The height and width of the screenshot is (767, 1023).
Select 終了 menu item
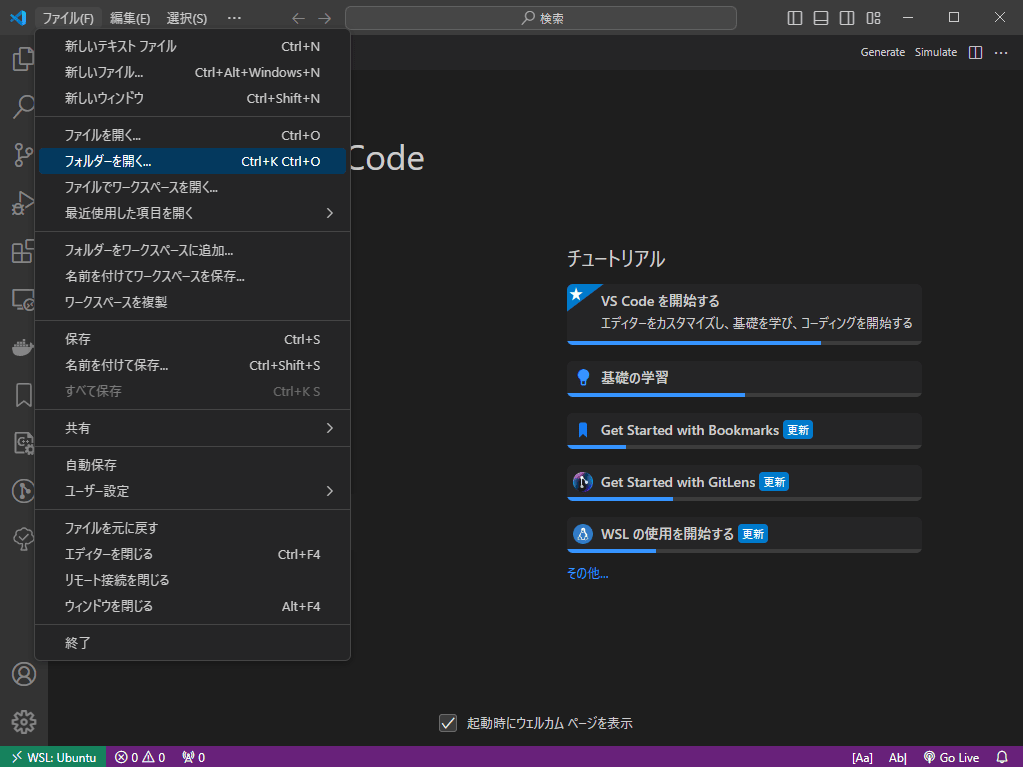(192, 643)
